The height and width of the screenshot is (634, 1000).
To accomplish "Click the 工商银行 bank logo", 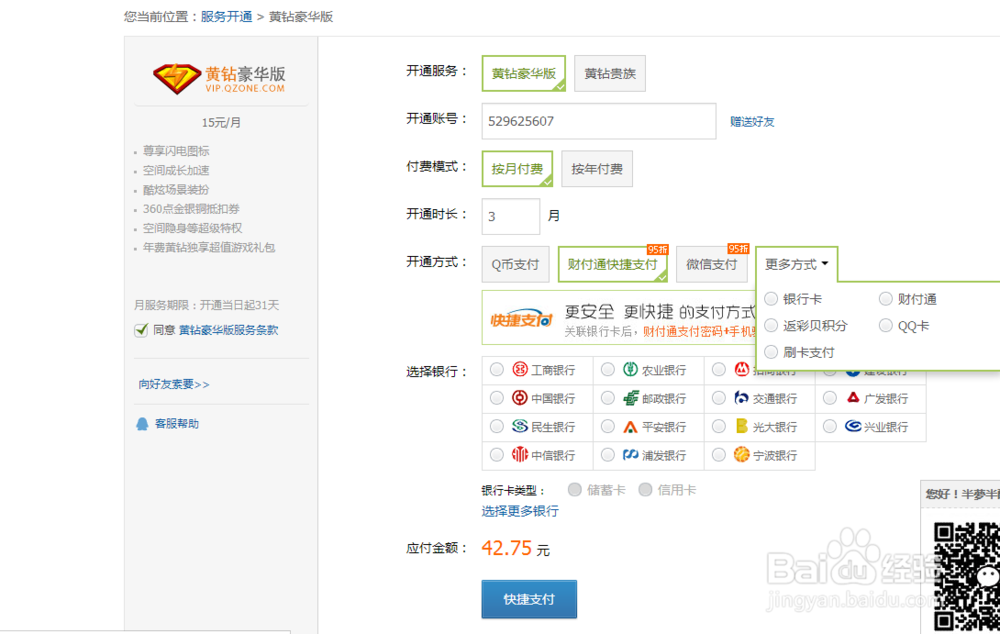I will (x=520, y=369).
